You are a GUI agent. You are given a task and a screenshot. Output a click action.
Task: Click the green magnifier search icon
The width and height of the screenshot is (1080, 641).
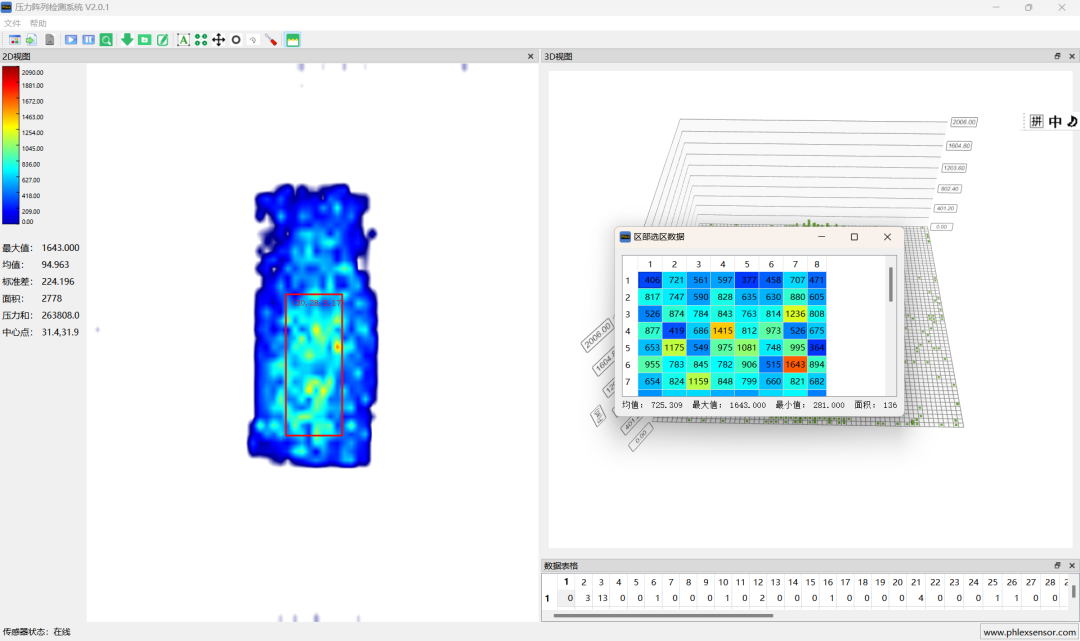click(x=106, y=40)
